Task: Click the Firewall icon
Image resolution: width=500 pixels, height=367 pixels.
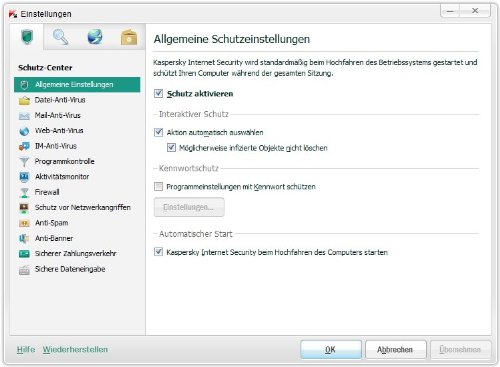Action: [x=24, y=192]
